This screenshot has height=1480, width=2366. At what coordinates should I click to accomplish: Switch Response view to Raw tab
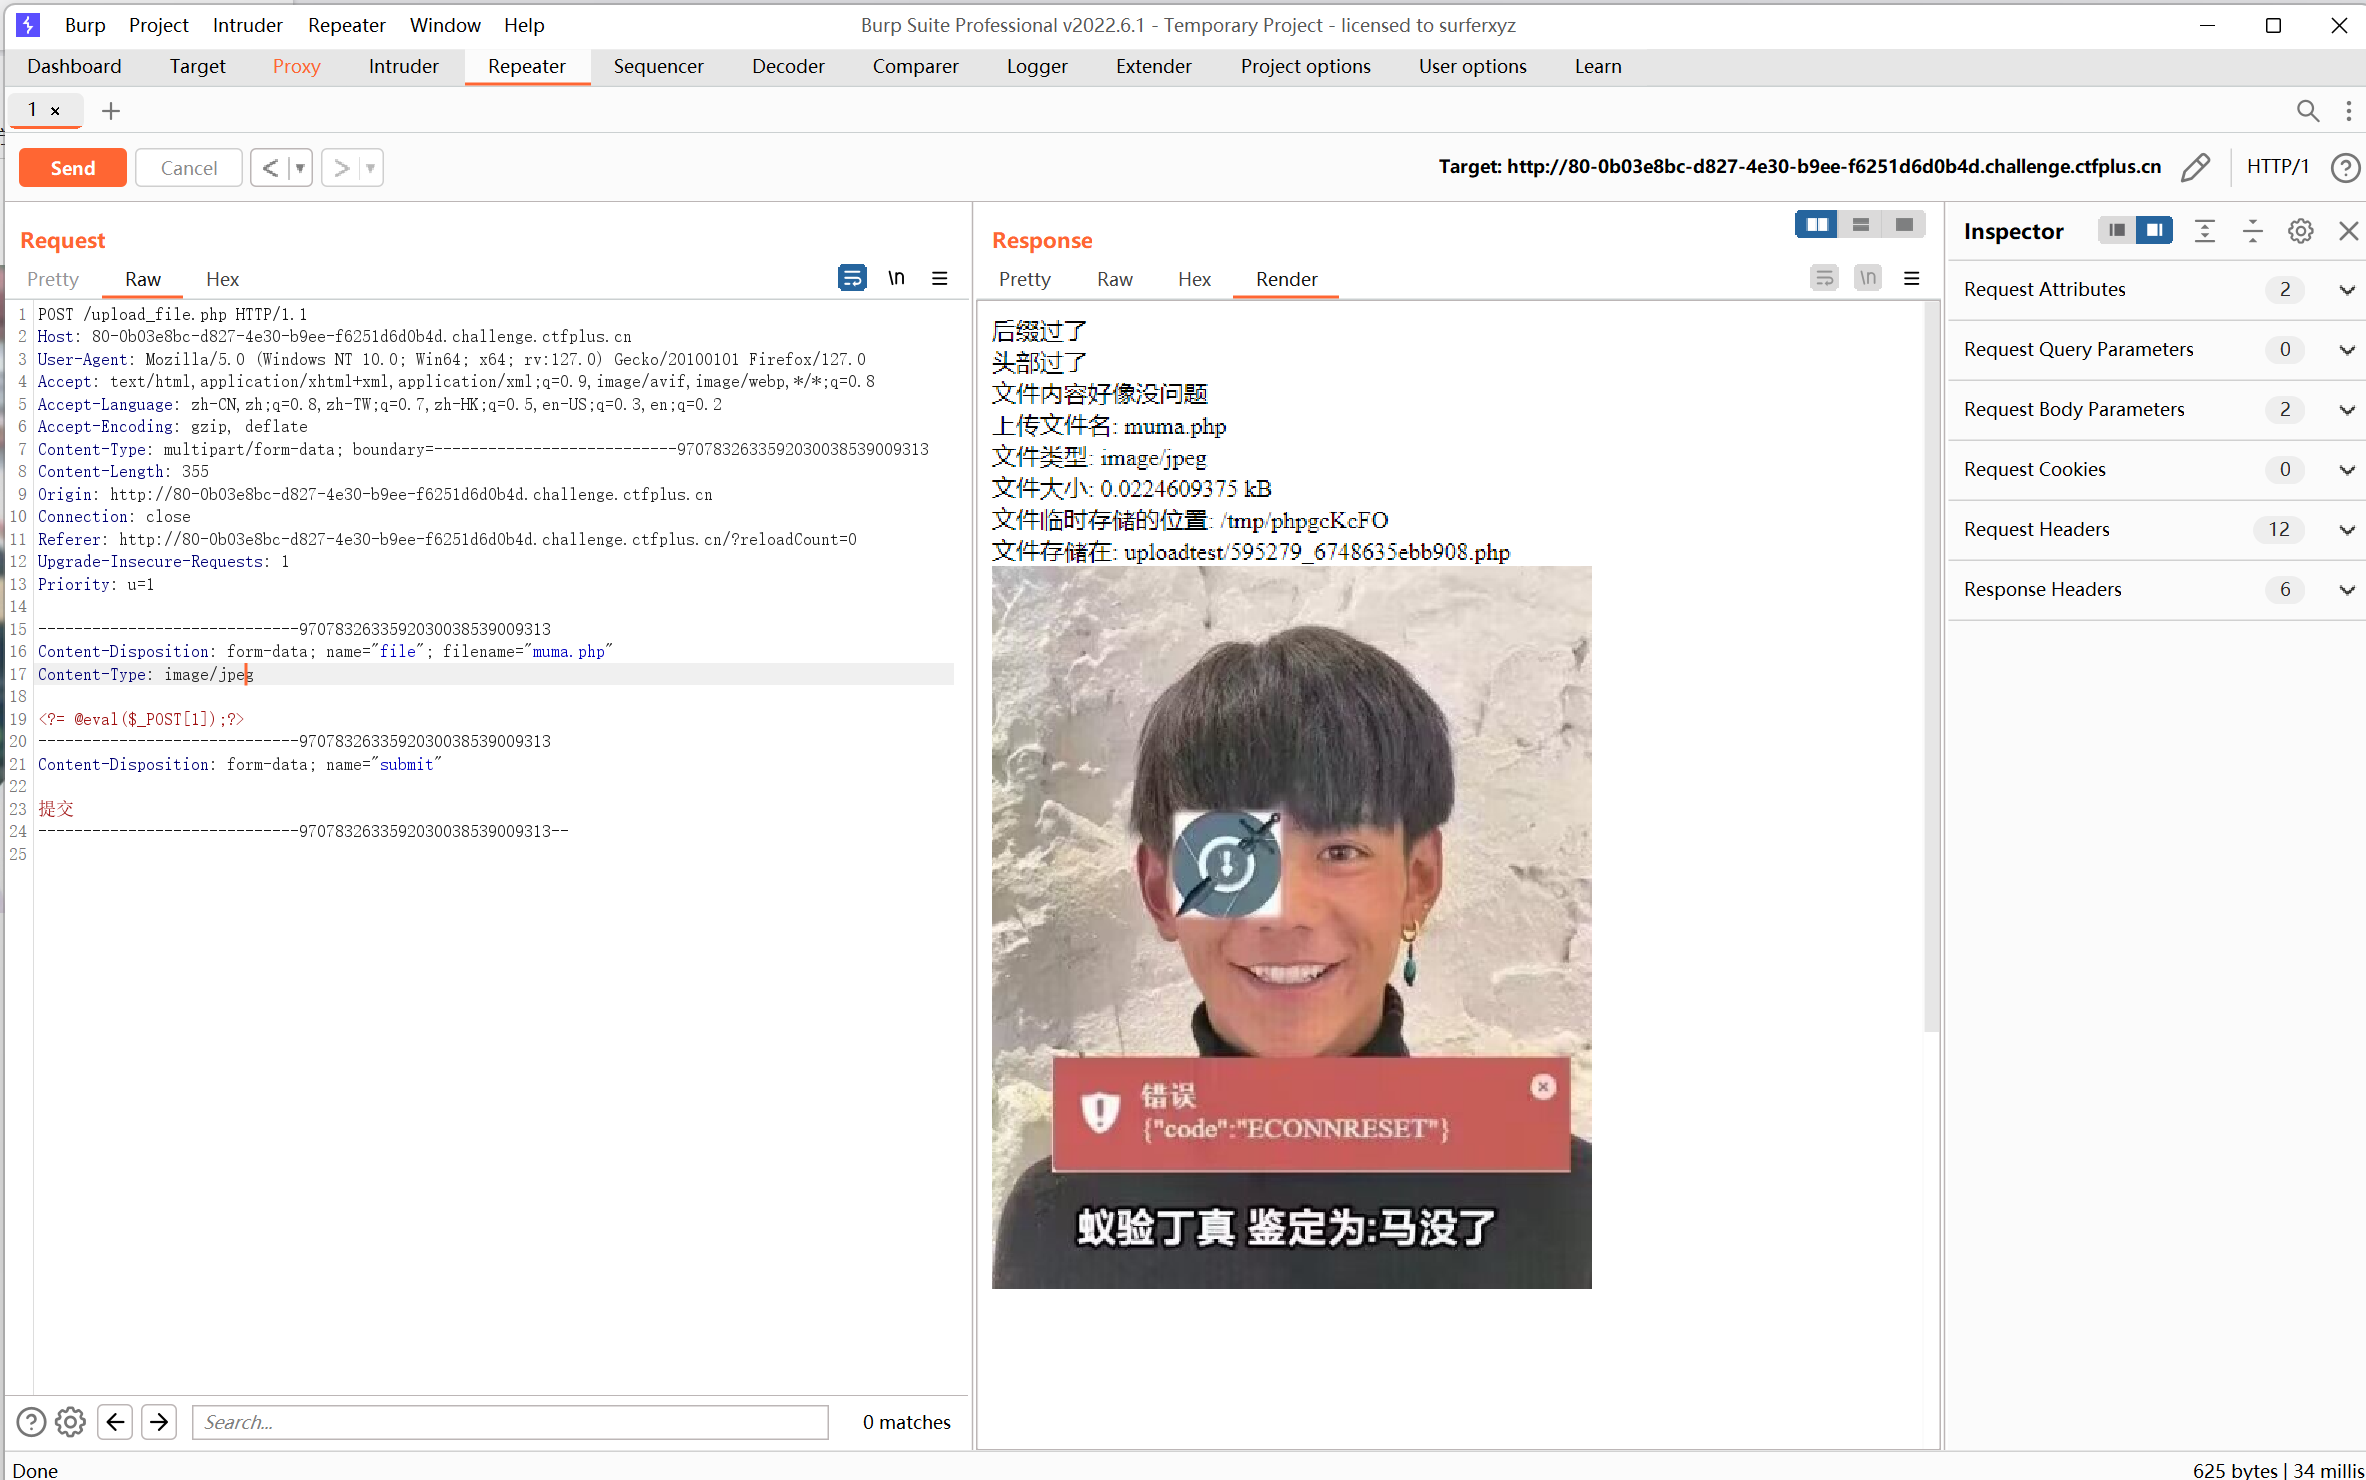point(1114,279)
